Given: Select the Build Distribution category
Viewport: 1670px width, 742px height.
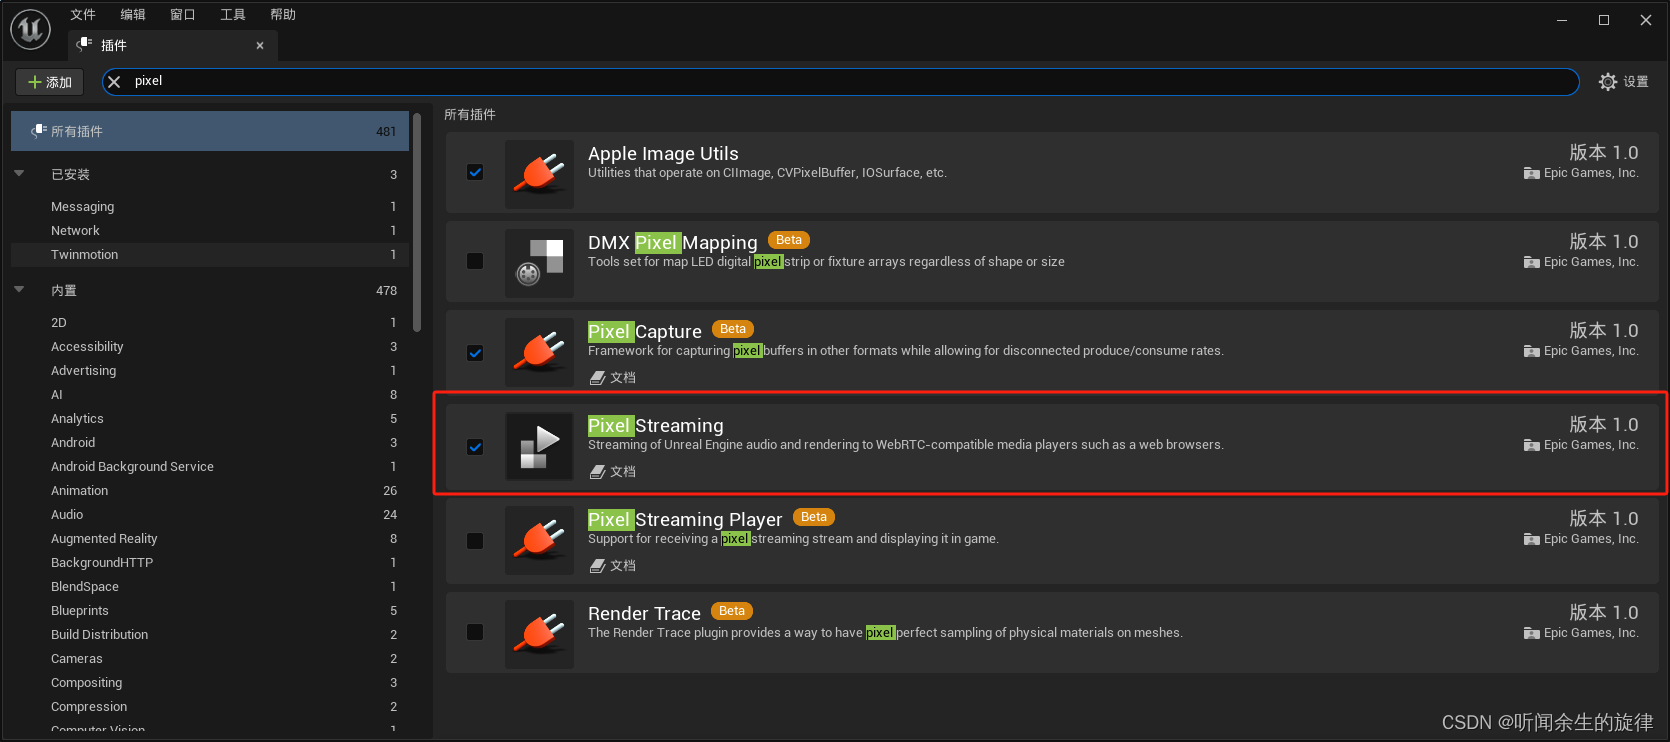Looking at the screenshot, I should click(210, 634).
